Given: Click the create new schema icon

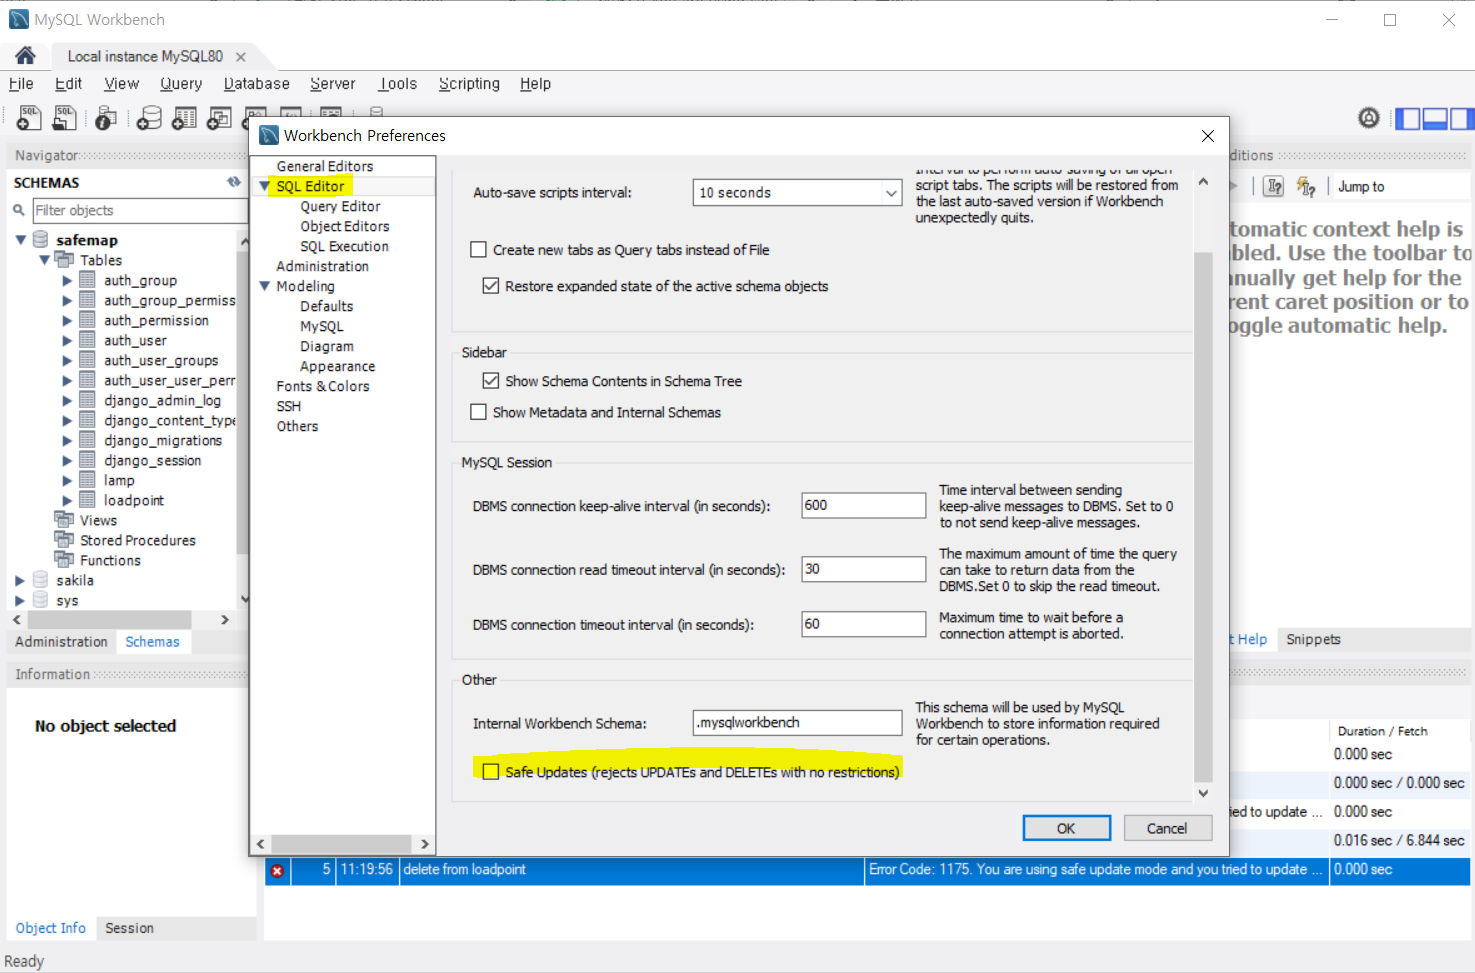Looking at the screenshot, I should pos(149,118).
